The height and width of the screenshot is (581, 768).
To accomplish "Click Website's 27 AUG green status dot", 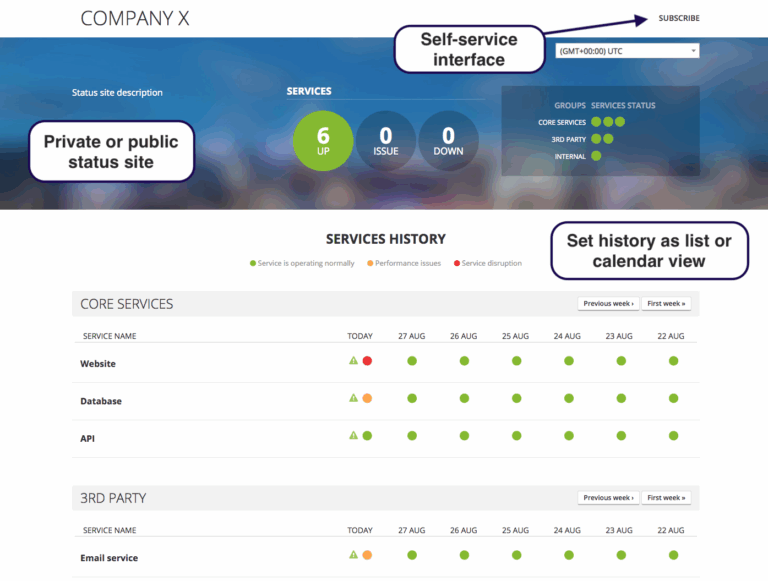I will click(412, 360).
